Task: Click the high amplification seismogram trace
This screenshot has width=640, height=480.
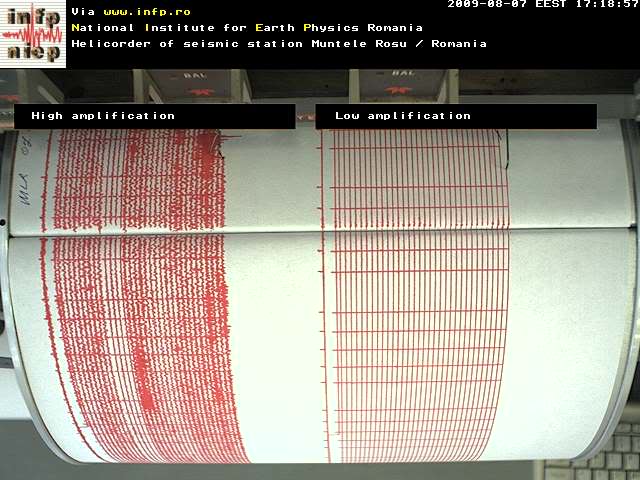Action: 140,300
